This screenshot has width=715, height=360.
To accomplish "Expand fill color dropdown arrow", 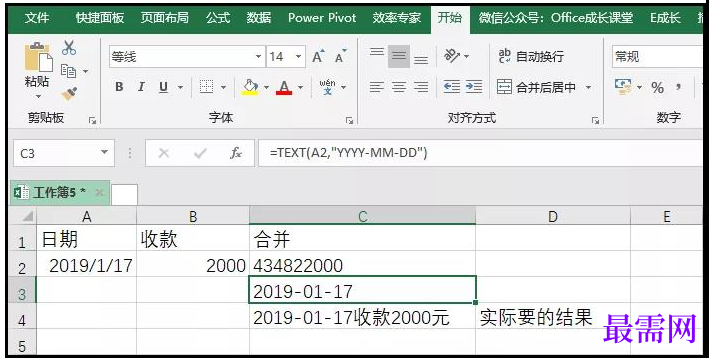I will pyautogui.click(x=266, y=87).
